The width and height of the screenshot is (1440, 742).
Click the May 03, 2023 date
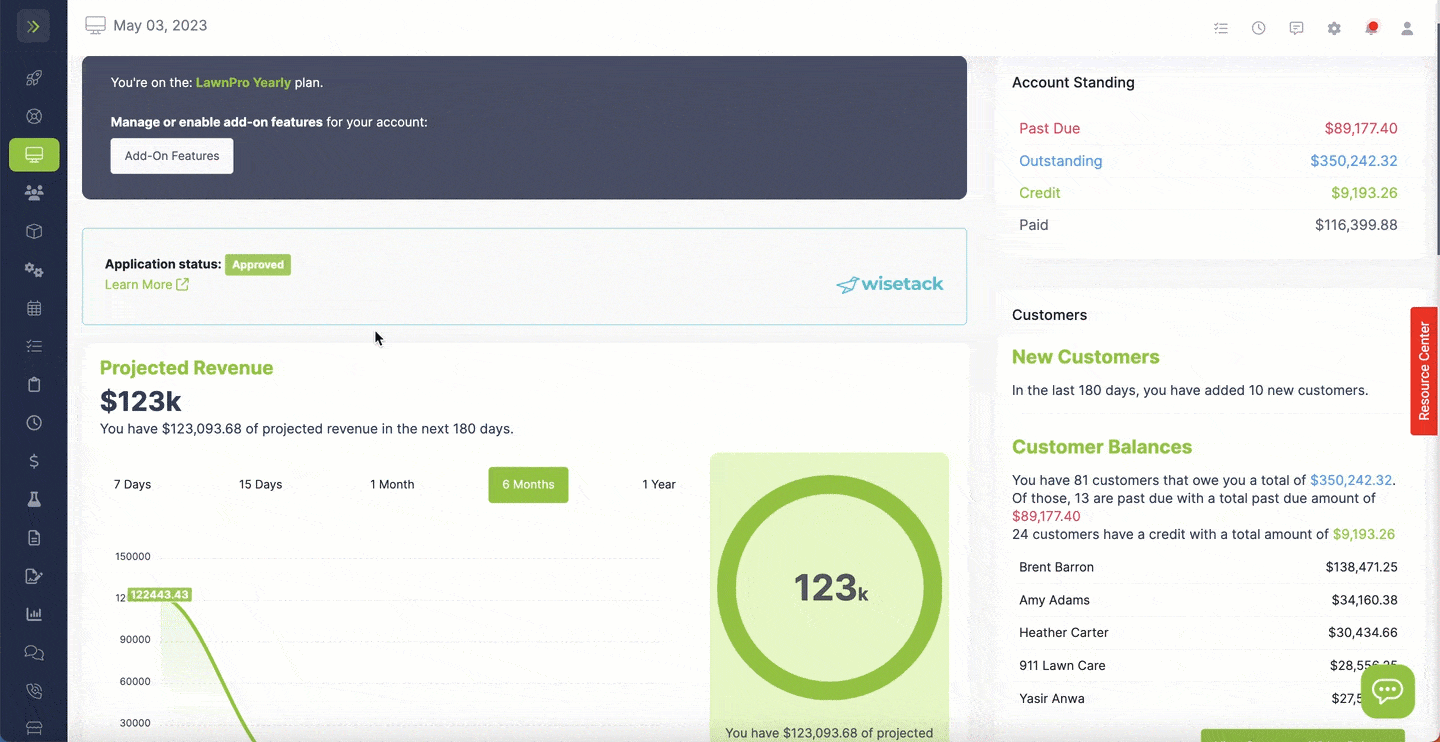tap(160, 26)
